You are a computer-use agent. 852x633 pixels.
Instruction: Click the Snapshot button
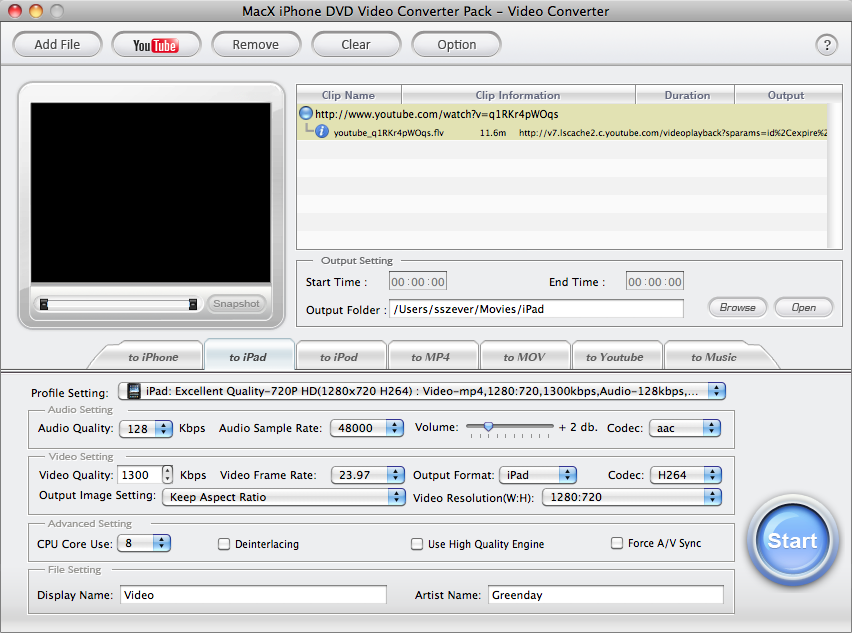pos(236,304)
